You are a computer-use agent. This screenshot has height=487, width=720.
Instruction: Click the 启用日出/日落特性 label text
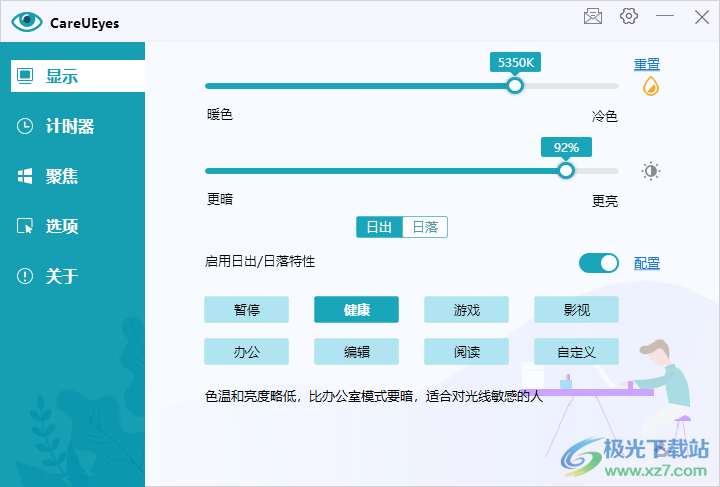260,262
